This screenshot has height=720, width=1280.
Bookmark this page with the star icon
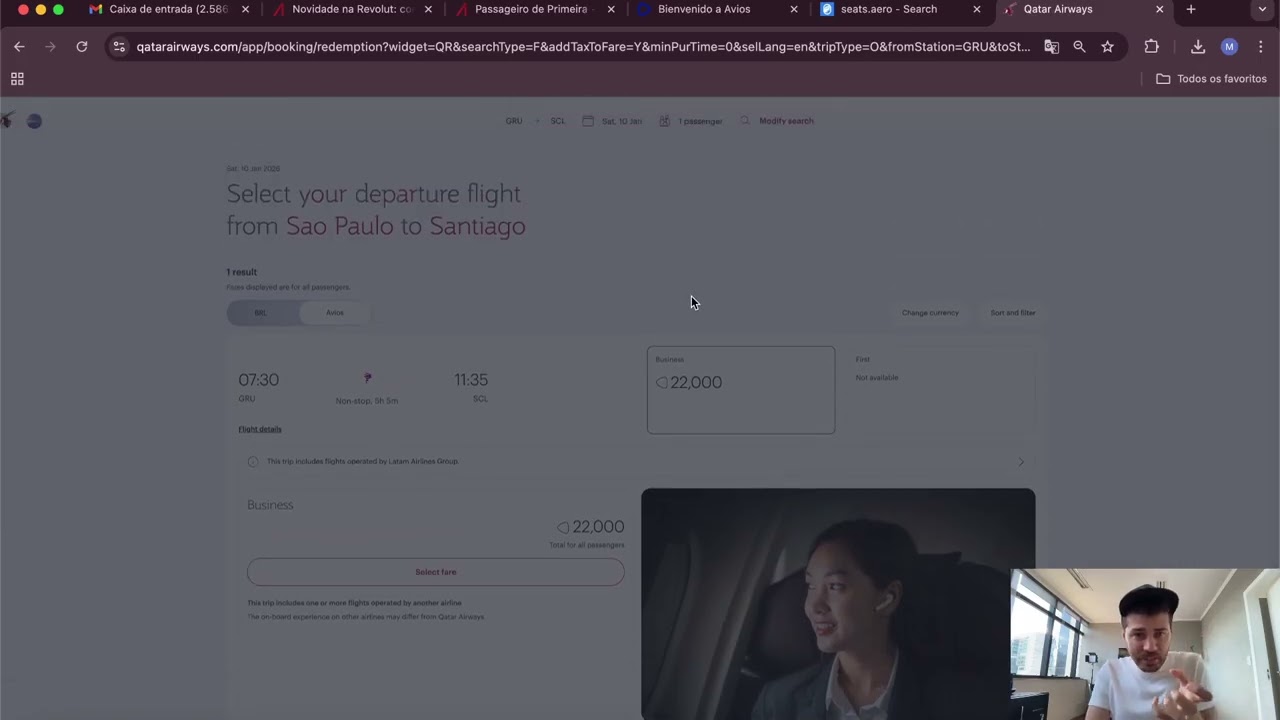pyautogui.click(x=1107, y=47)
